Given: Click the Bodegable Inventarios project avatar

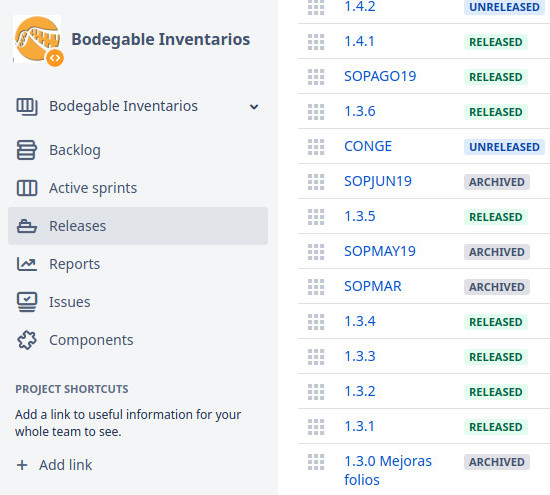Looking at the screenshot, I should 38,40.
